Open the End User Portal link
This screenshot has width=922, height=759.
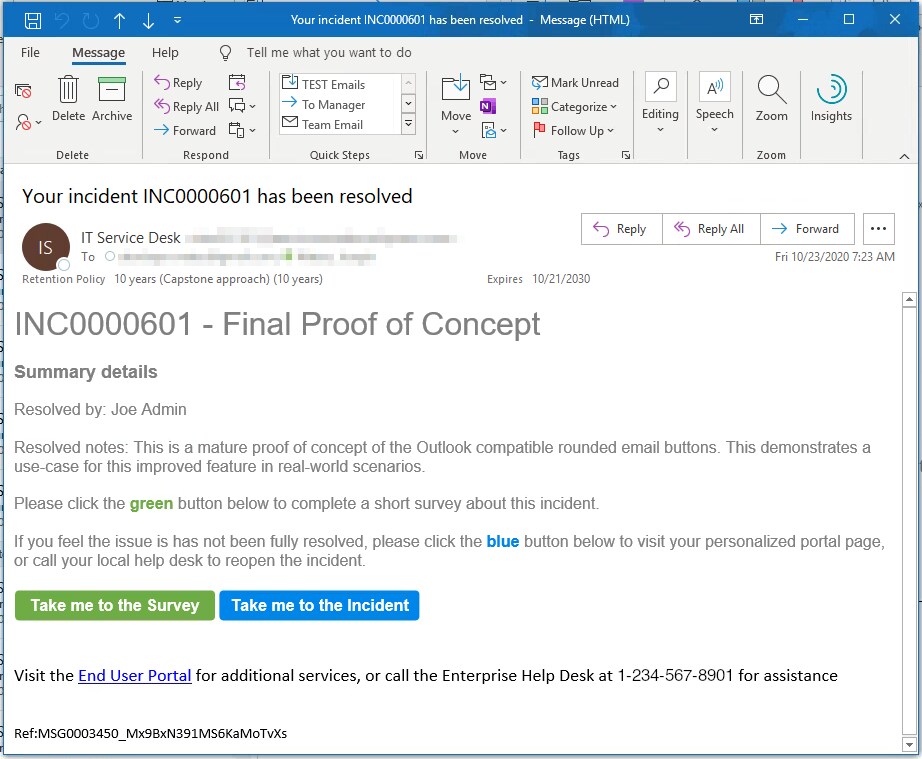point(134,675)
